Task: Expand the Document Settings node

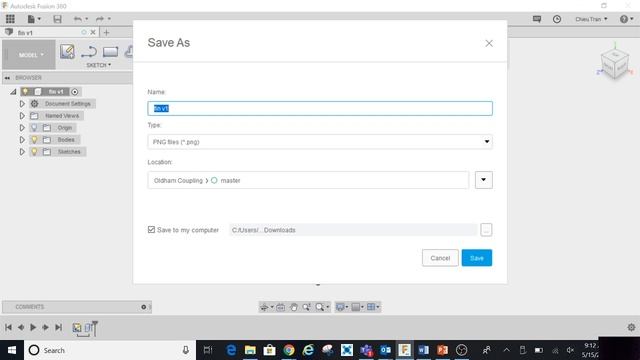Action: click(x=22, y=104)
